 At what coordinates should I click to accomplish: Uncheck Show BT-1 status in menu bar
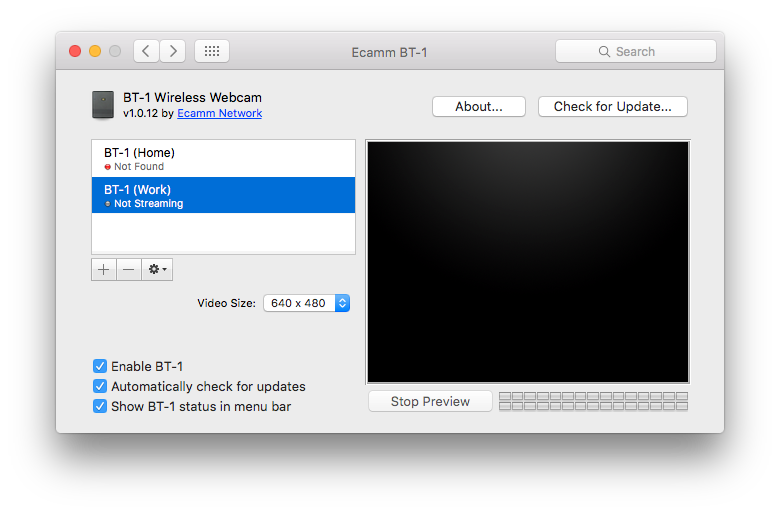click(x=100, y=406)
